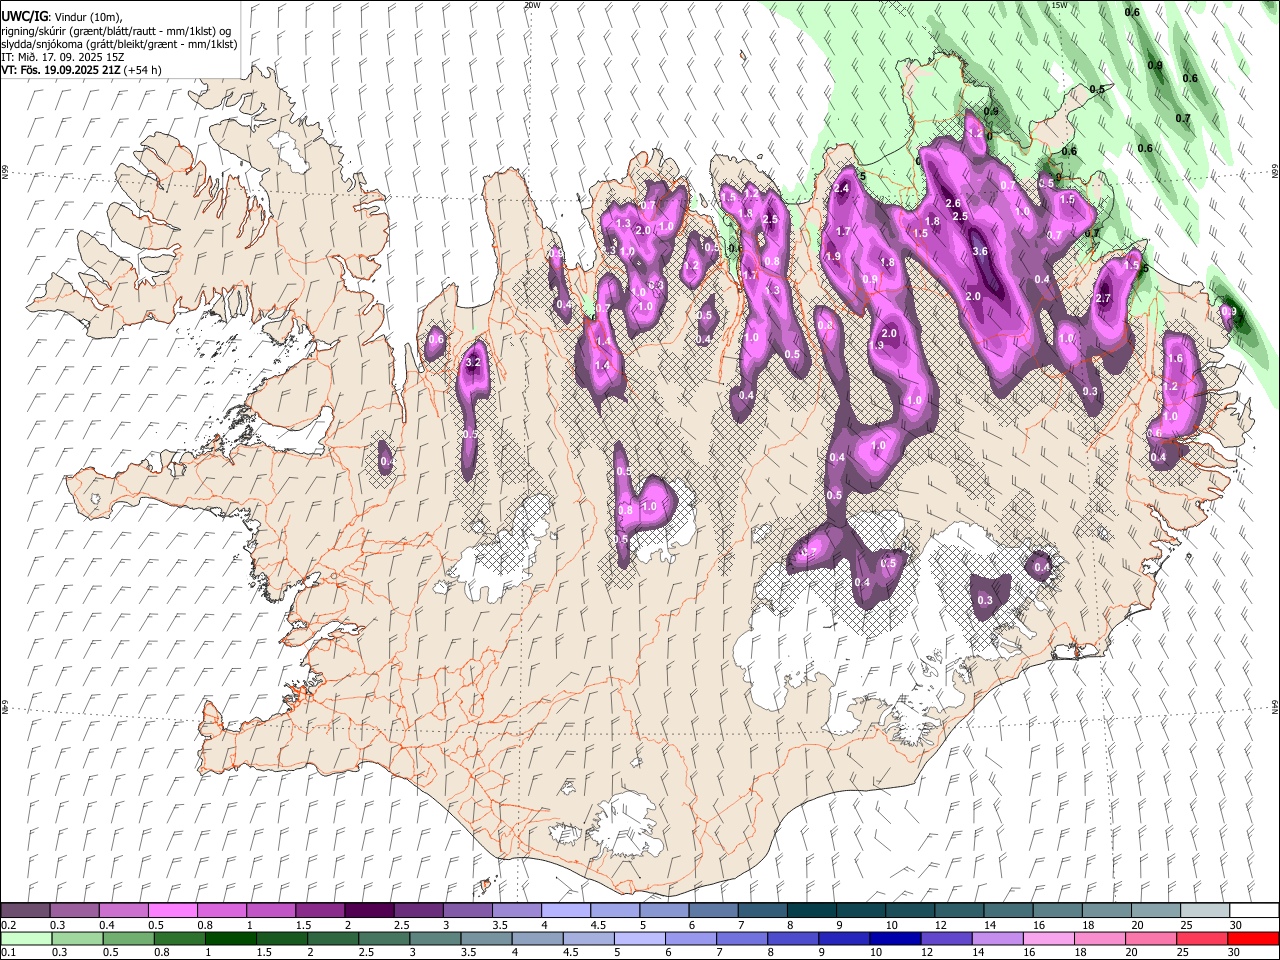This screenshot has height=960, width=1280.
Task: Click the '25' tick label, upper legend row
Action: tap(1186, 925)
